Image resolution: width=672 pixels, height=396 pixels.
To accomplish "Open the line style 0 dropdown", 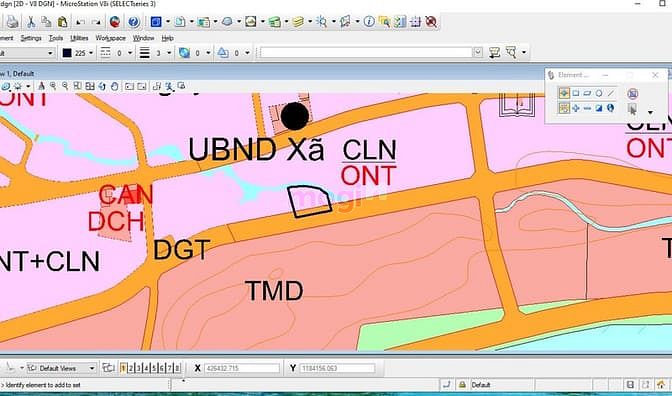I will coord(130,53).
